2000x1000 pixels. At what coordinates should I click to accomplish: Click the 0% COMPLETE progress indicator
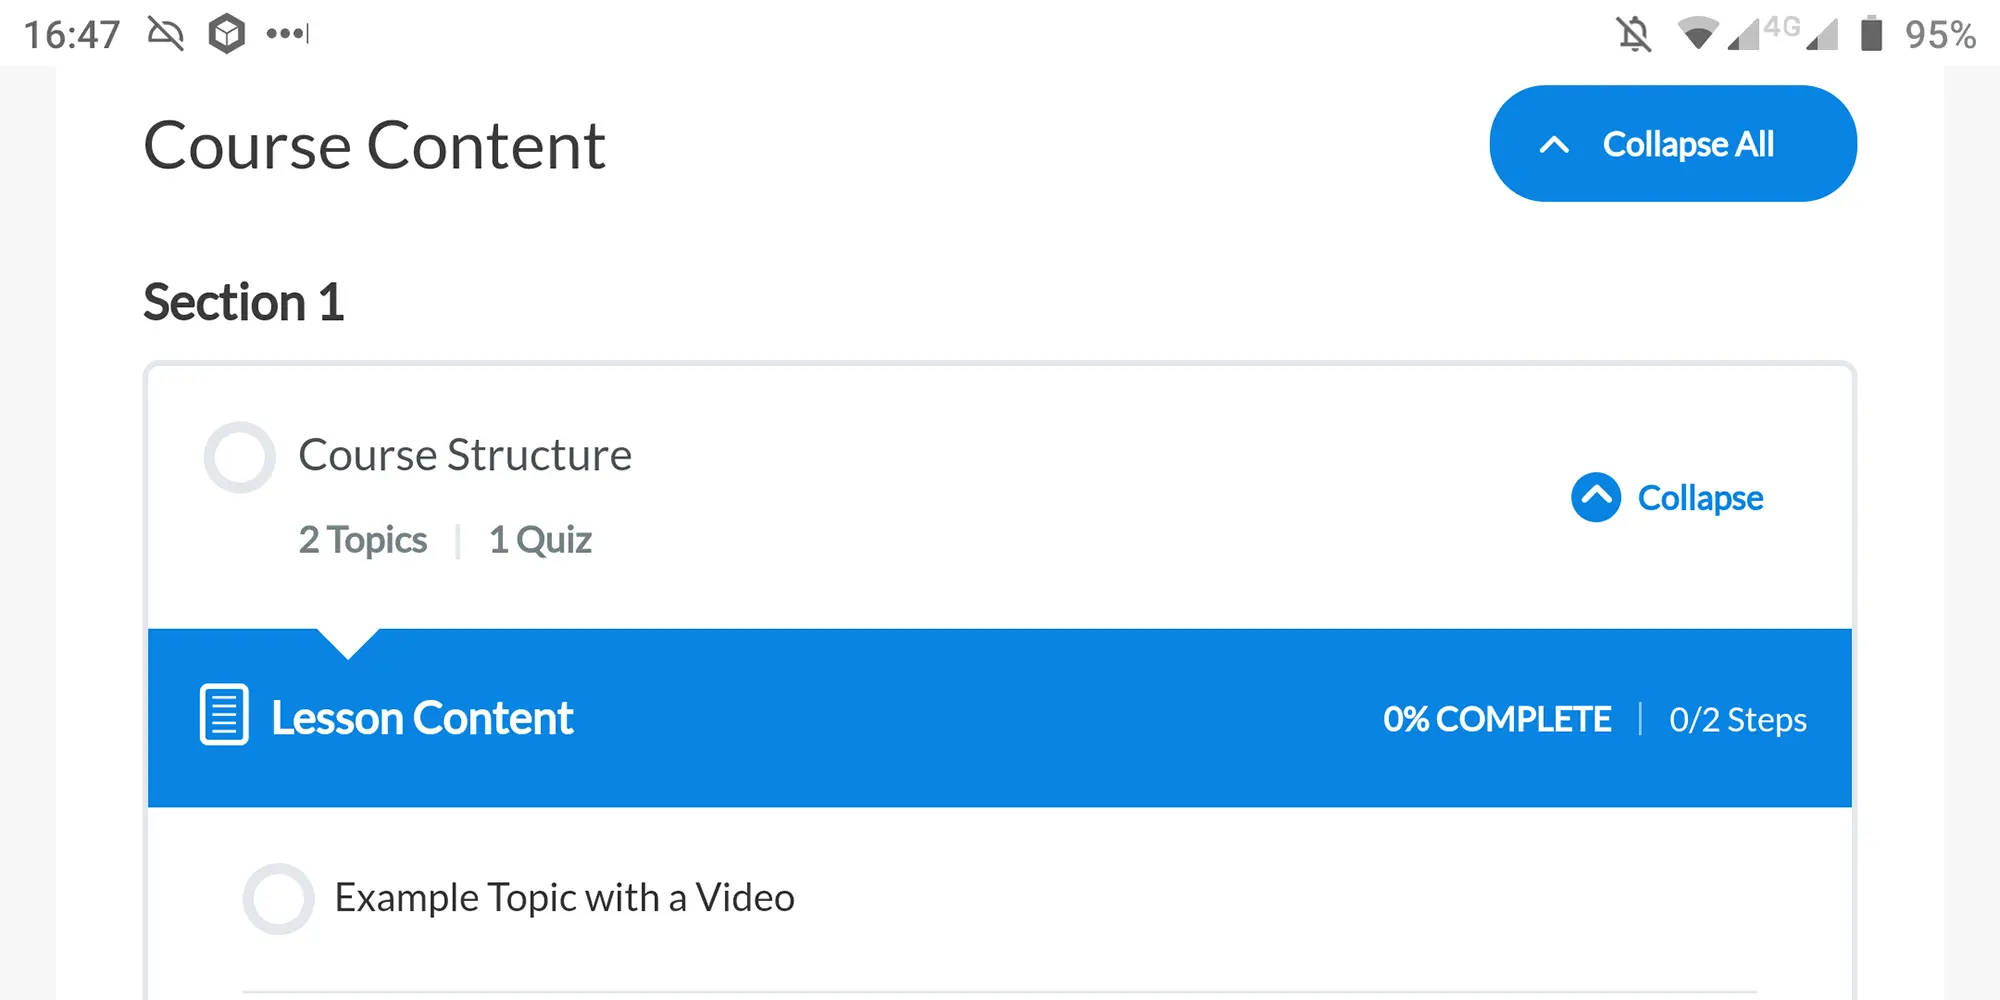tap(1497, 720)
